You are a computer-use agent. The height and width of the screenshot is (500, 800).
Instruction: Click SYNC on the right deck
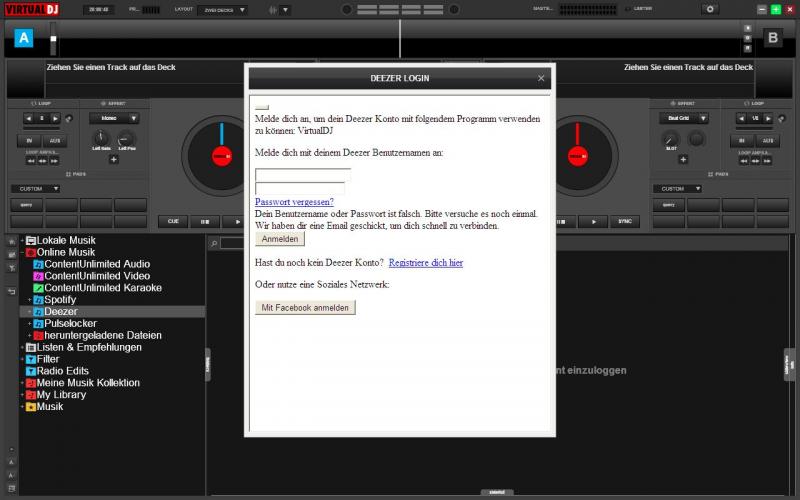point(625,221)
